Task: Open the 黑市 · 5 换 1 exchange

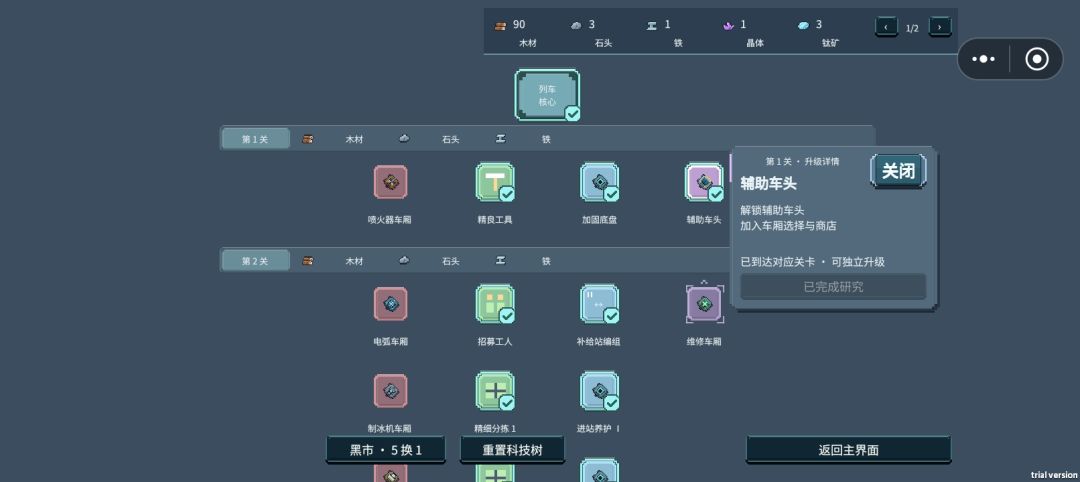Action: [386, 450]
